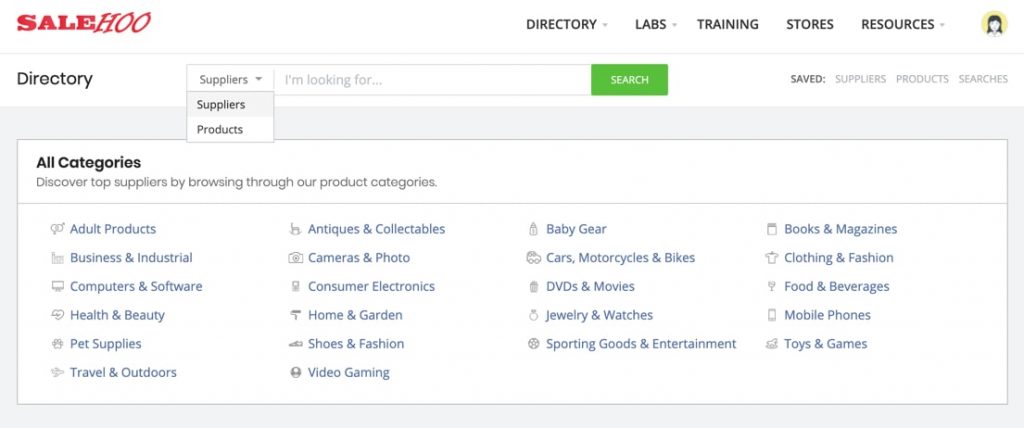Open the Baby Gear category link
Viewport: 1024px width, 428px height.
[576, 229]
